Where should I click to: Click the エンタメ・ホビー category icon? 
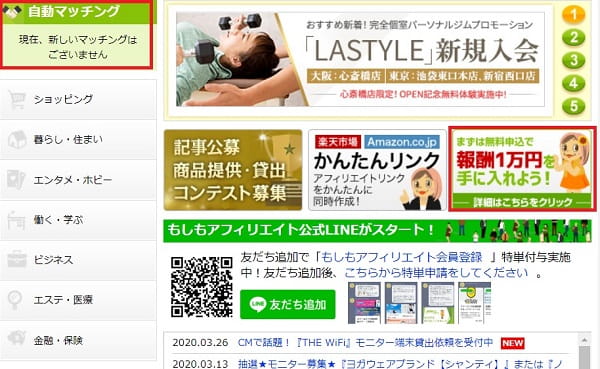click(x=16, y=180)
